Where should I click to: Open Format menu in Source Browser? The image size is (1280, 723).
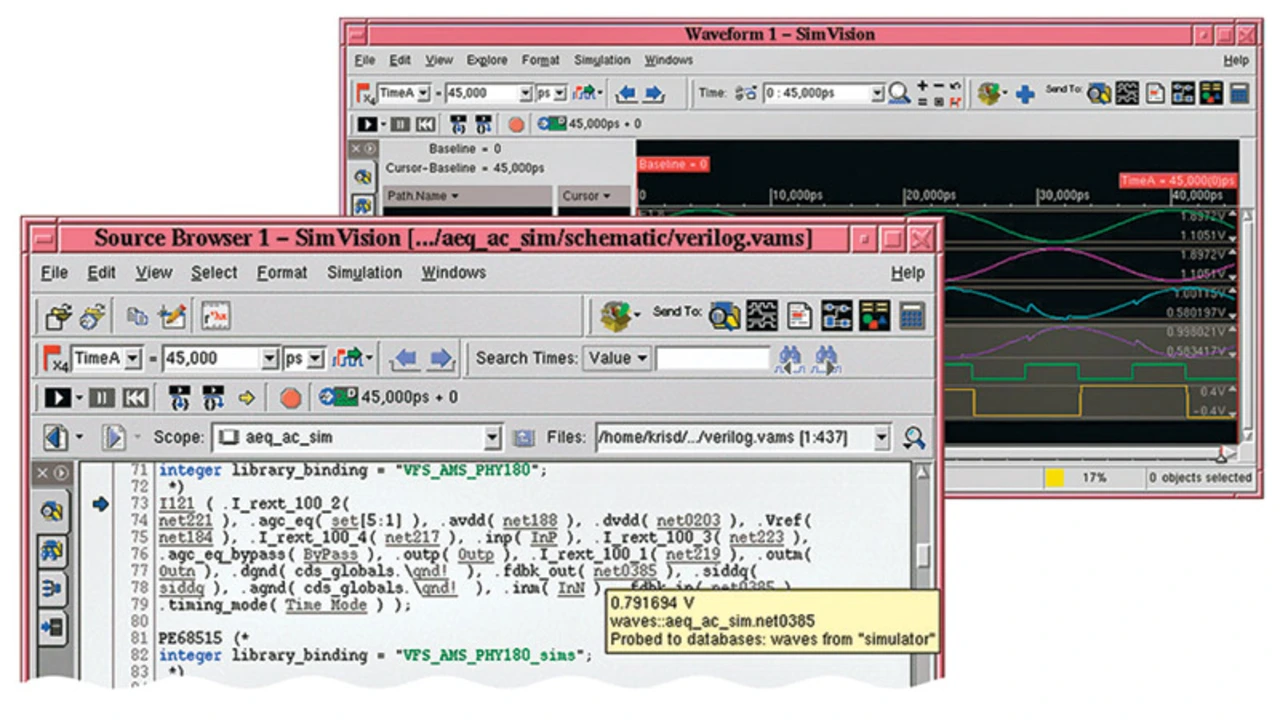[x=281, y=273]
